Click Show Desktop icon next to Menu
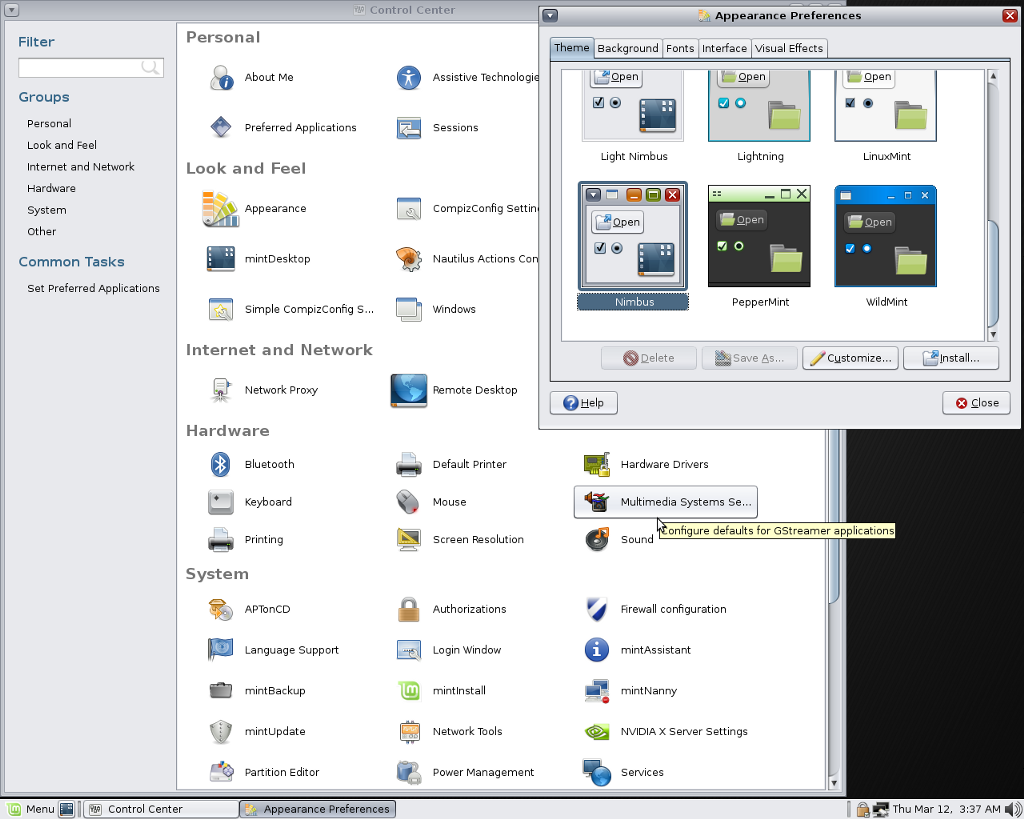 67,809
